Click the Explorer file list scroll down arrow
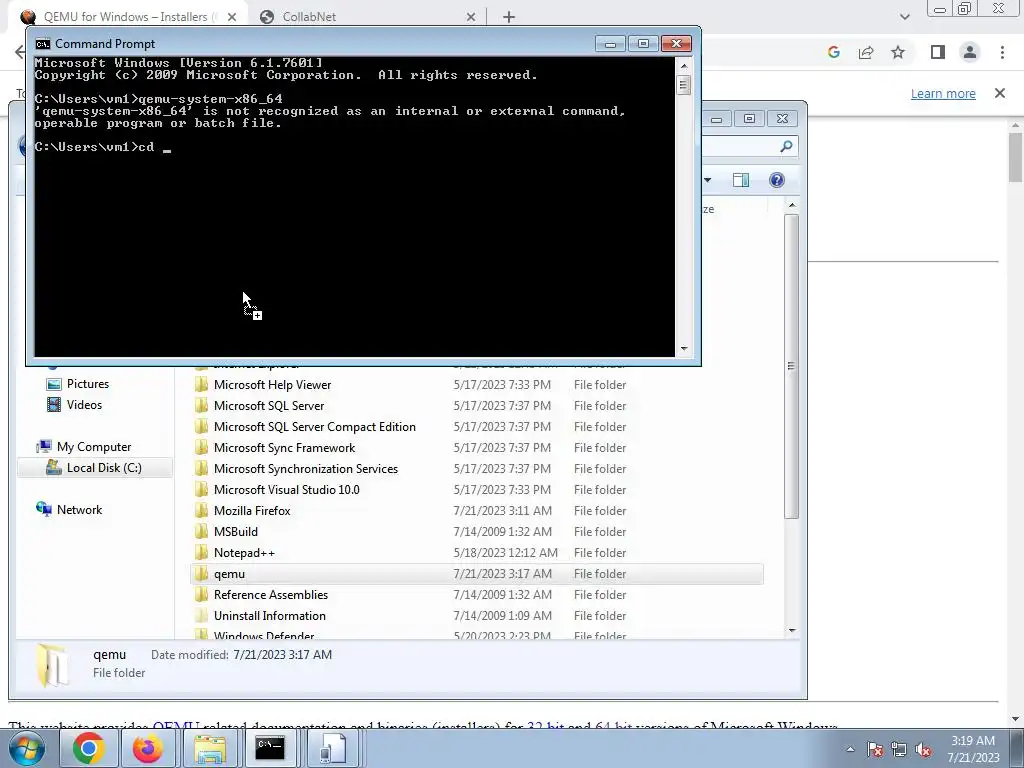The height and width of the screenshot is (768, 1024). [792, 630]
